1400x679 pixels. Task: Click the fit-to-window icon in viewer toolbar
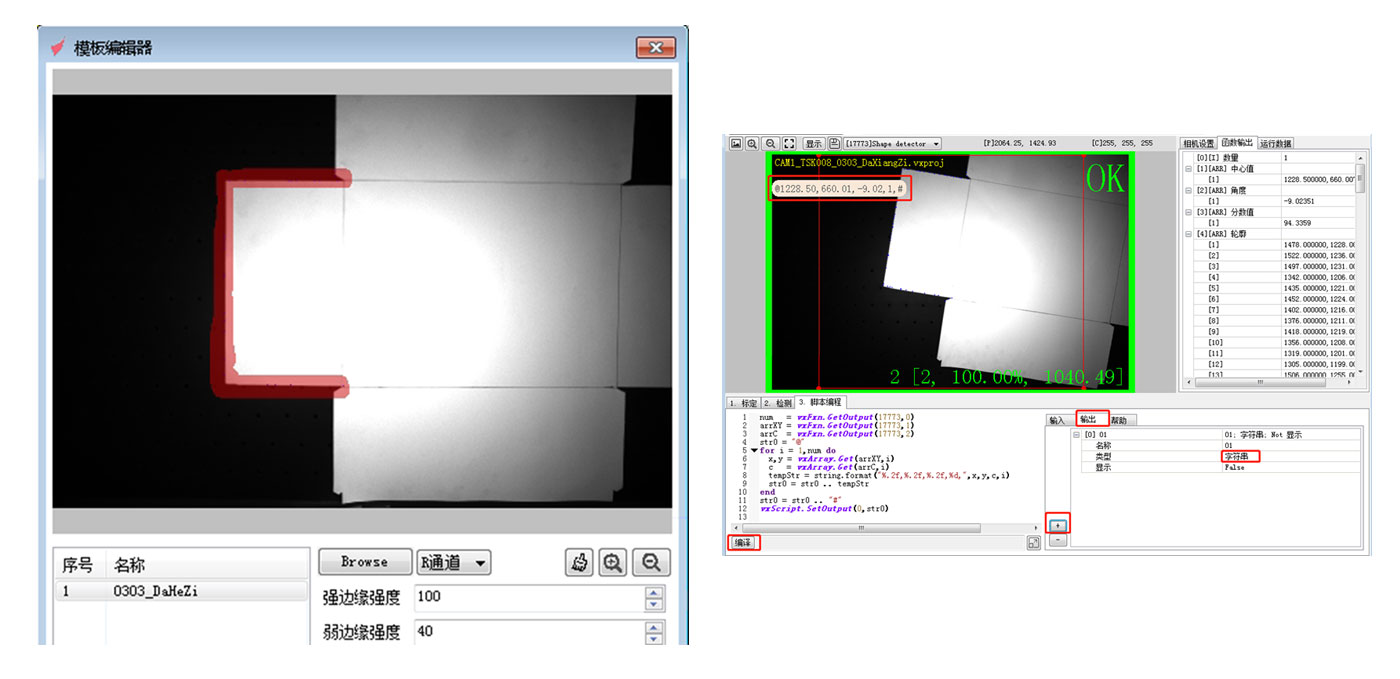pos(789,144)
